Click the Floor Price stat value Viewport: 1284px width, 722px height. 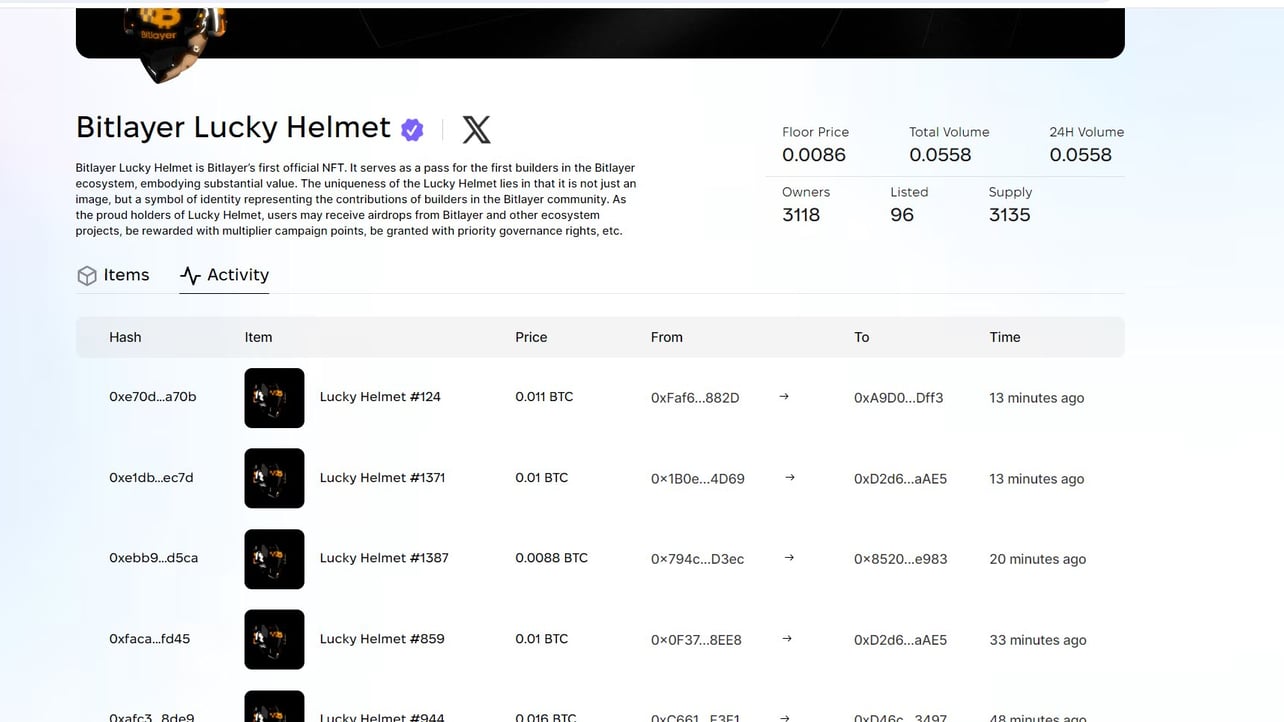coord(814,155)
